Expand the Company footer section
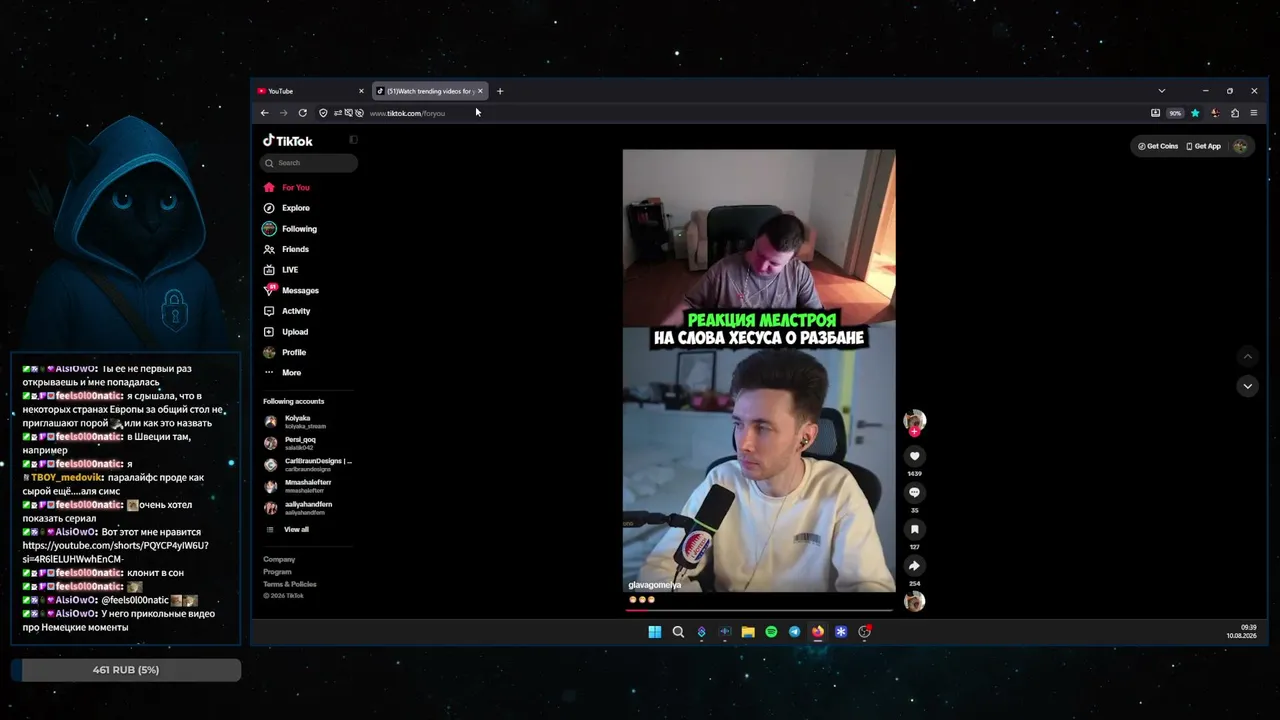 279,559
